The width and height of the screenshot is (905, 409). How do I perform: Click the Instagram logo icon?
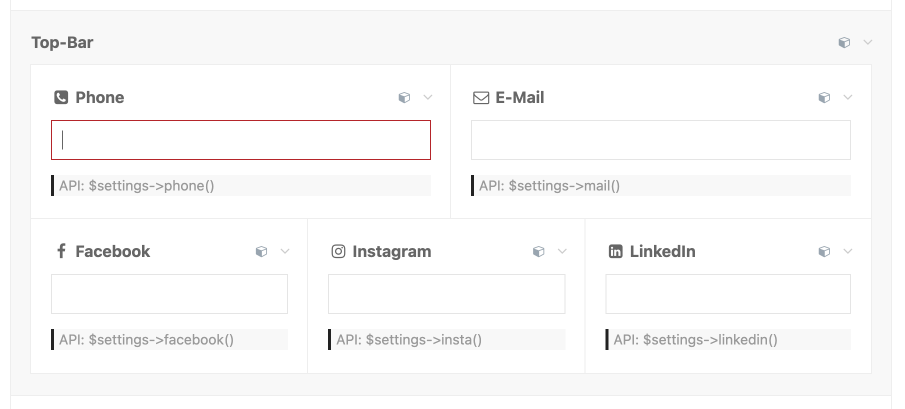[338, 252]
